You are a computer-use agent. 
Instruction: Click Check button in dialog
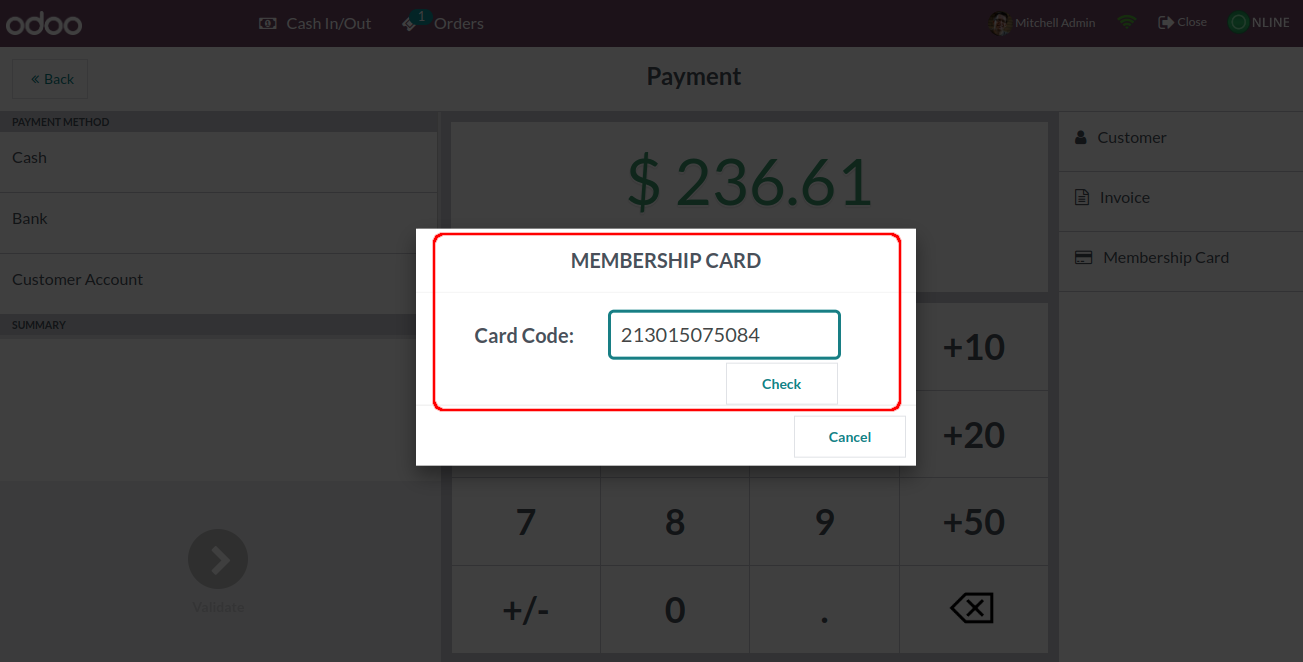(781, 384)
